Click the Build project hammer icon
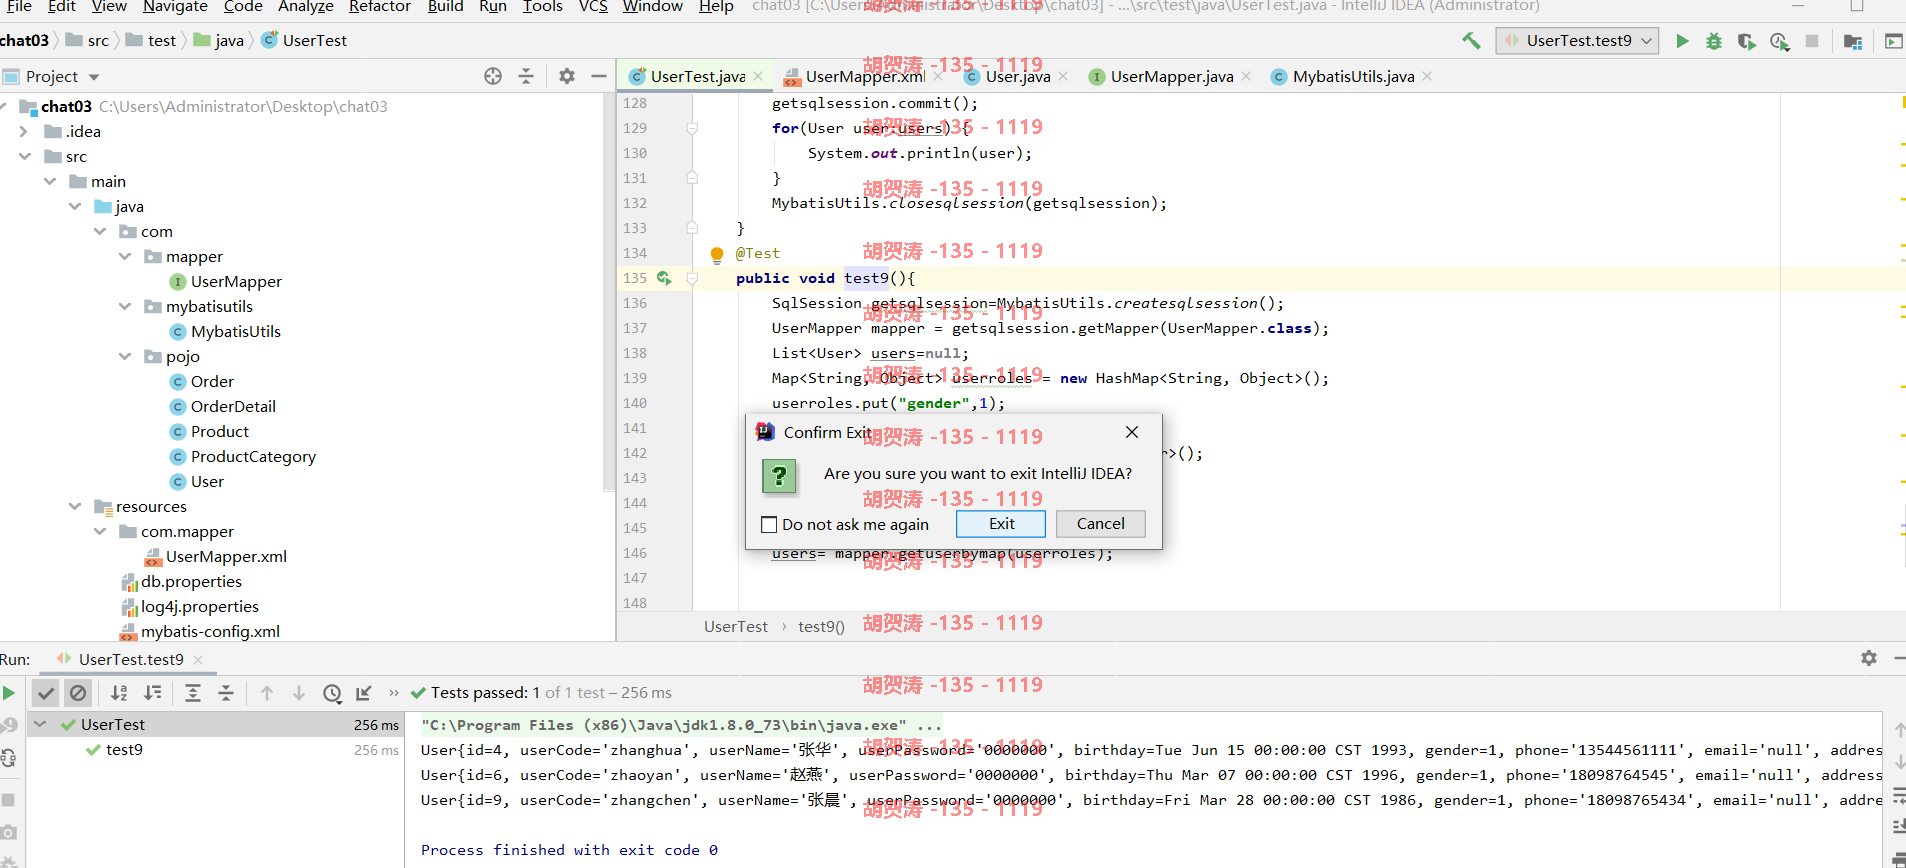The image size is (1906, 868). [x=1471, y=41]
